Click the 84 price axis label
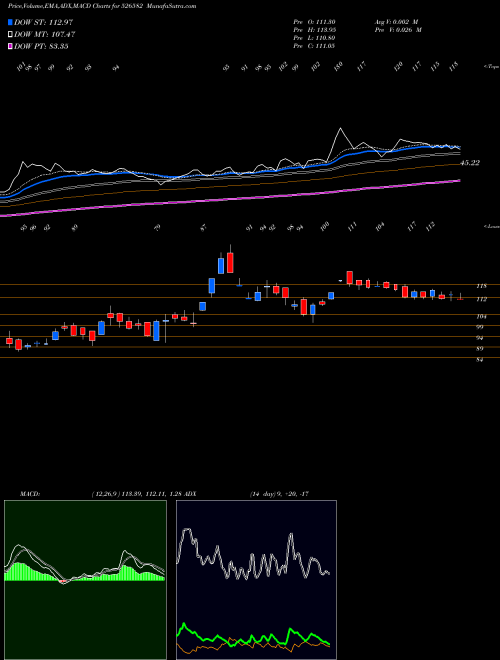The width and height of the screenshot is (500, 660). 480,360
